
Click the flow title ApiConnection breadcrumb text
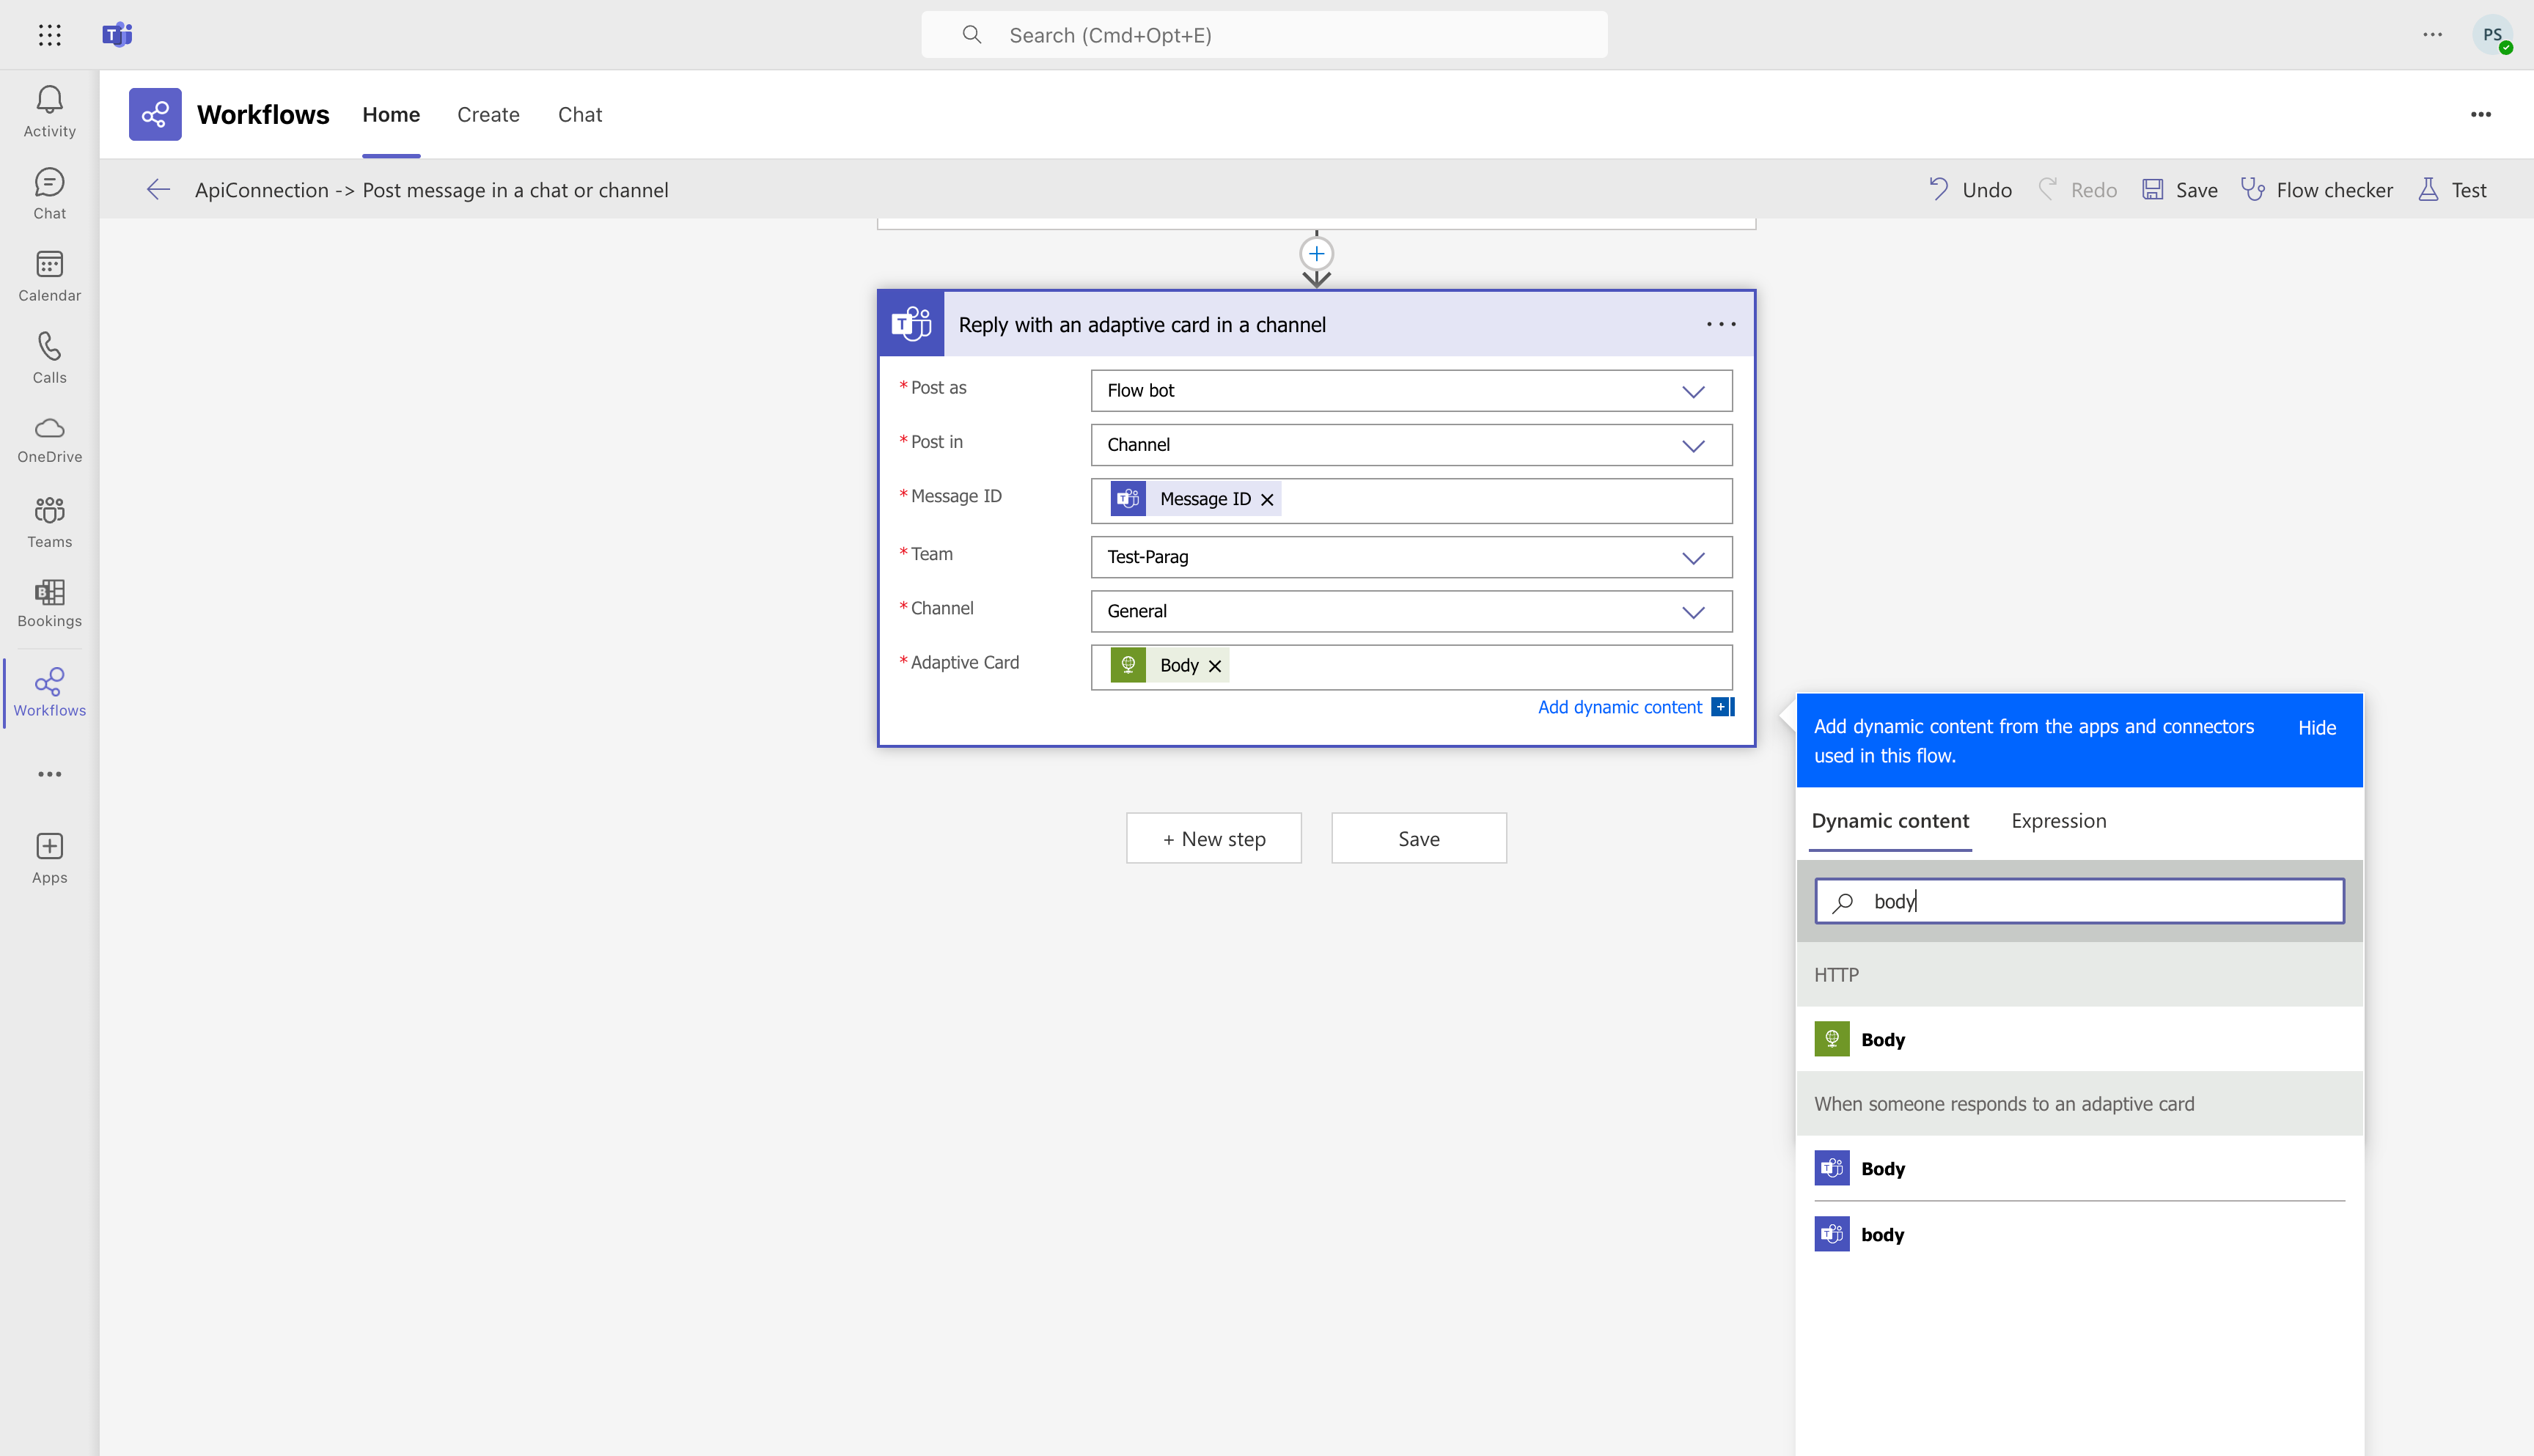click(431, 189)
